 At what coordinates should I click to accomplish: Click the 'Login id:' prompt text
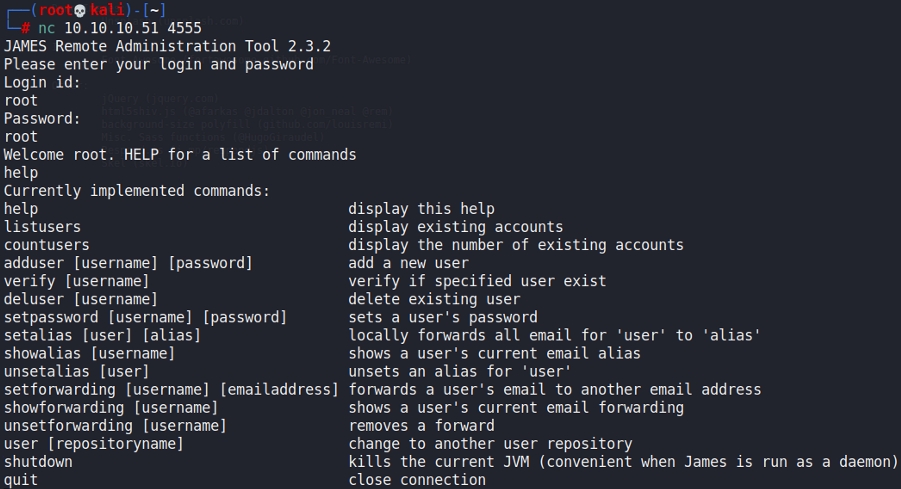tap(42, 82)
